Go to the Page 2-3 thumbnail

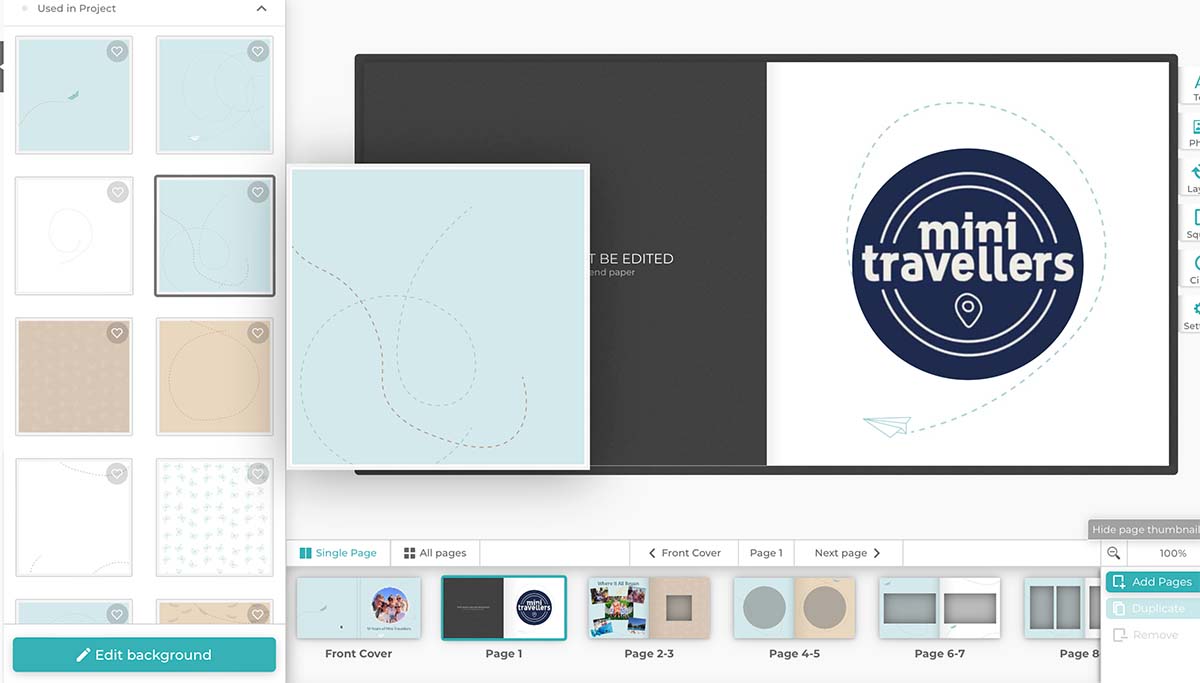649,607
